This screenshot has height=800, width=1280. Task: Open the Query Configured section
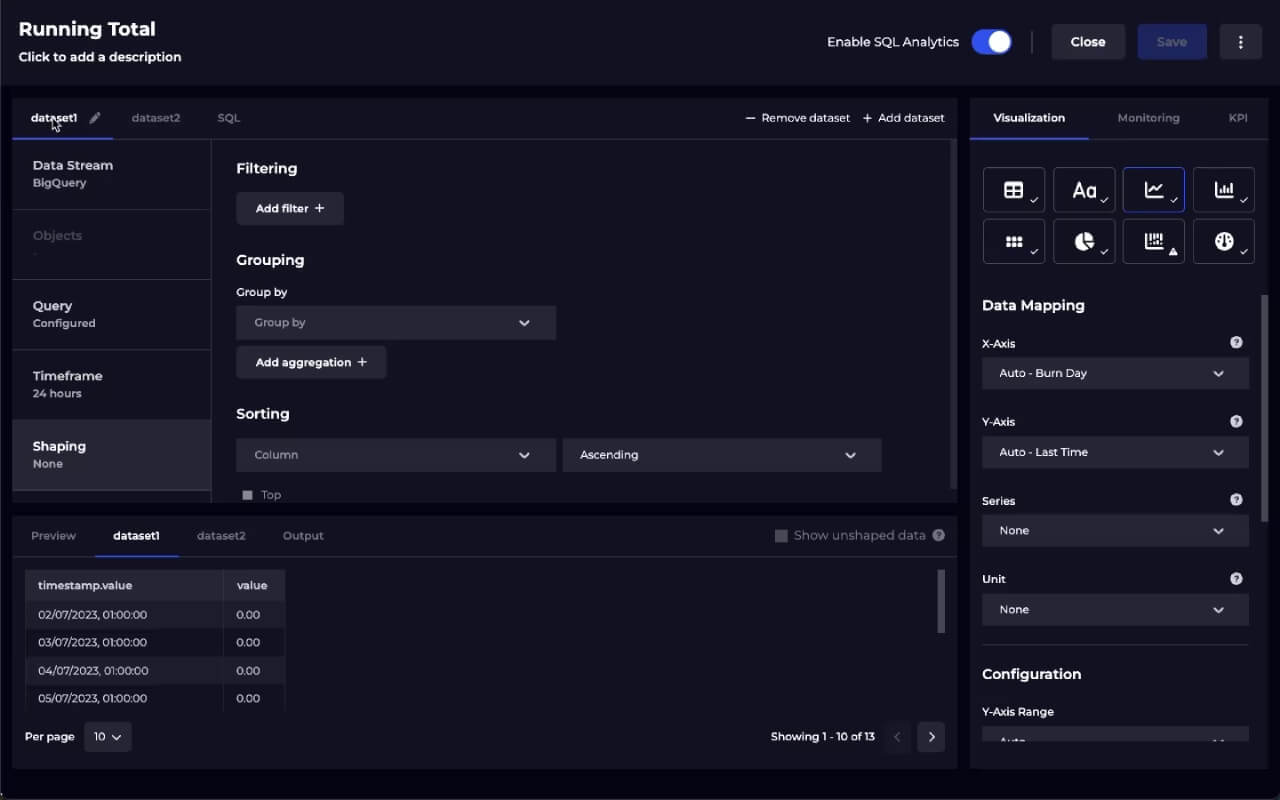coord(111,314)
